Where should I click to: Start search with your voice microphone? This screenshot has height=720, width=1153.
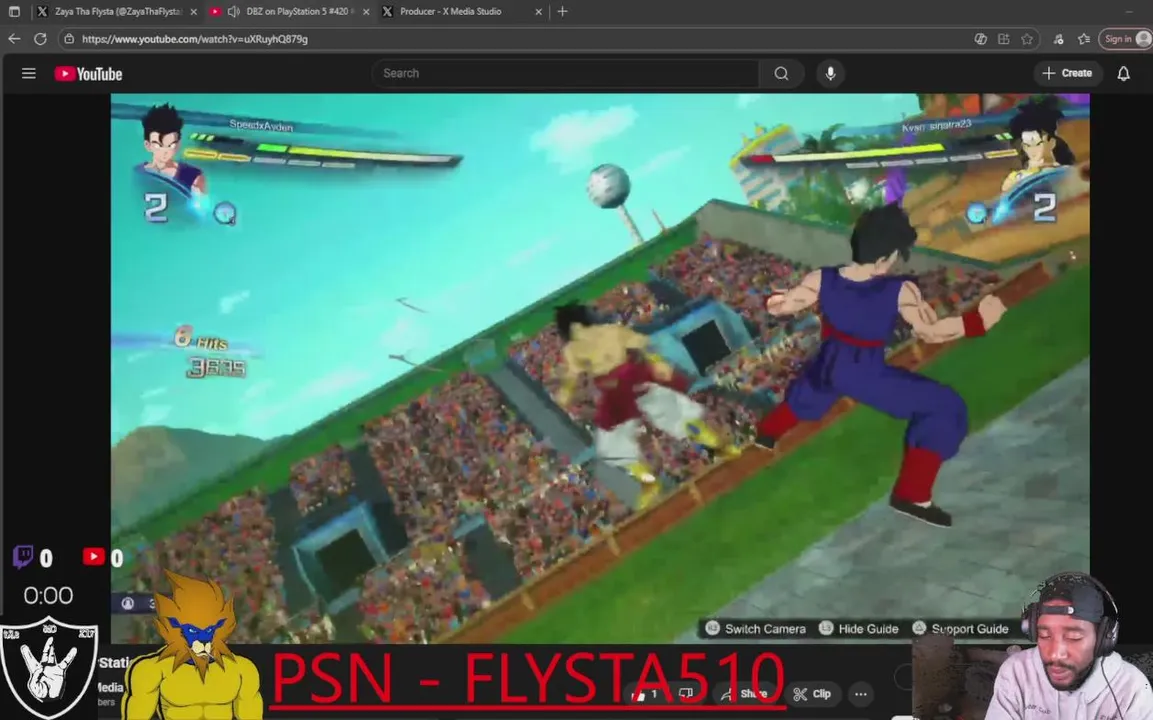[x=830, y=74]
